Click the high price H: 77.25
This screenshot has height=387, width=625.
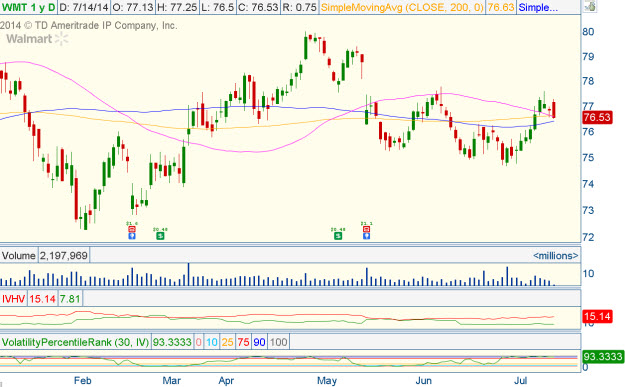click(x=177, y=7)
